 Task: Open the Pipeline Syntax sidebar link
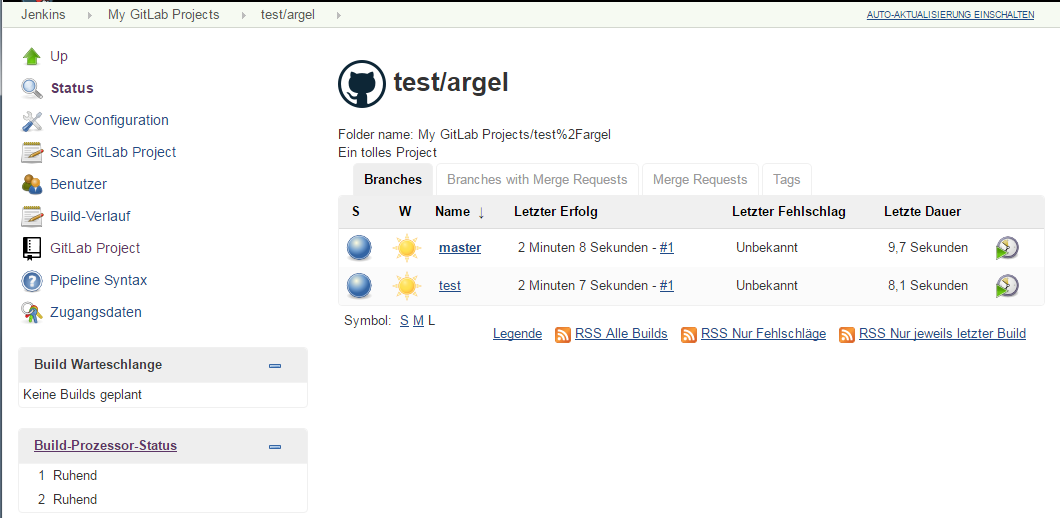click(99, 280)
